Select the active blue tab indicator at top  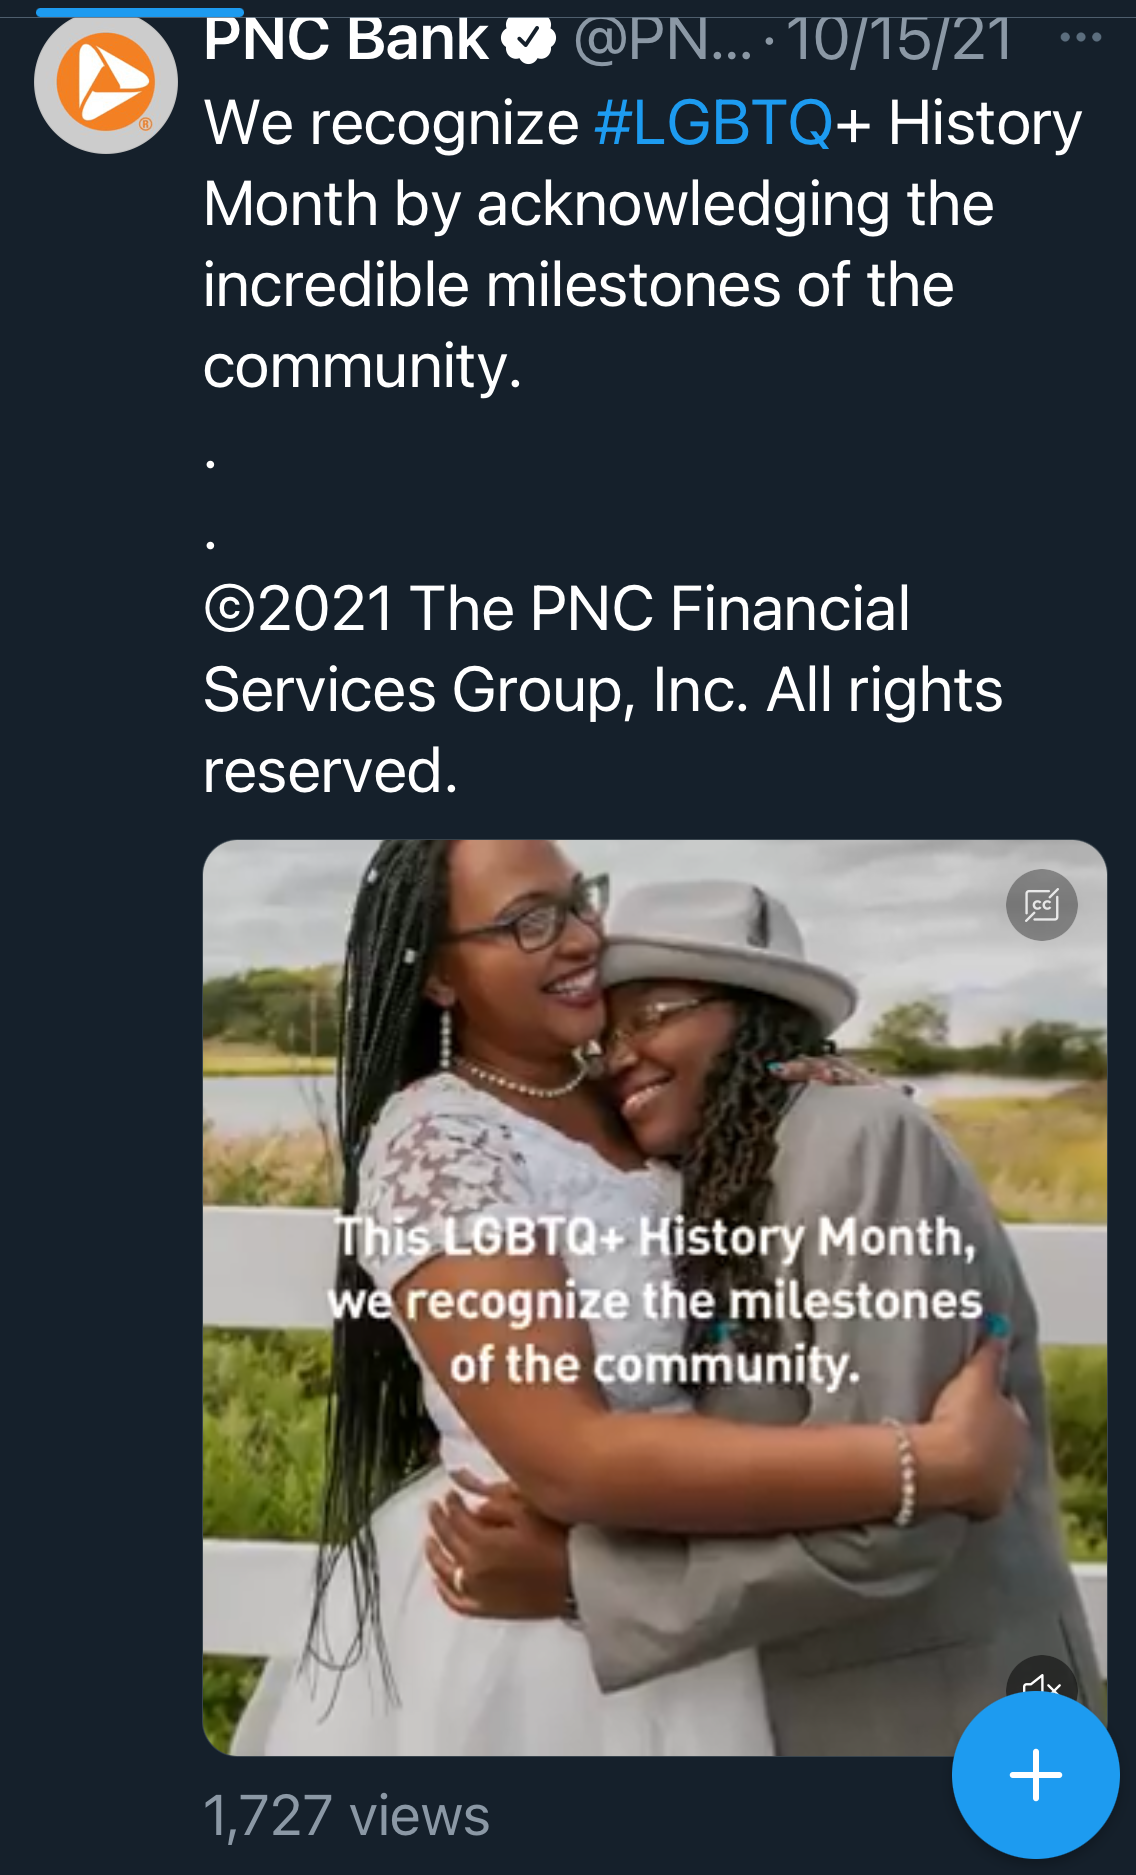click(x=140, y=12)
